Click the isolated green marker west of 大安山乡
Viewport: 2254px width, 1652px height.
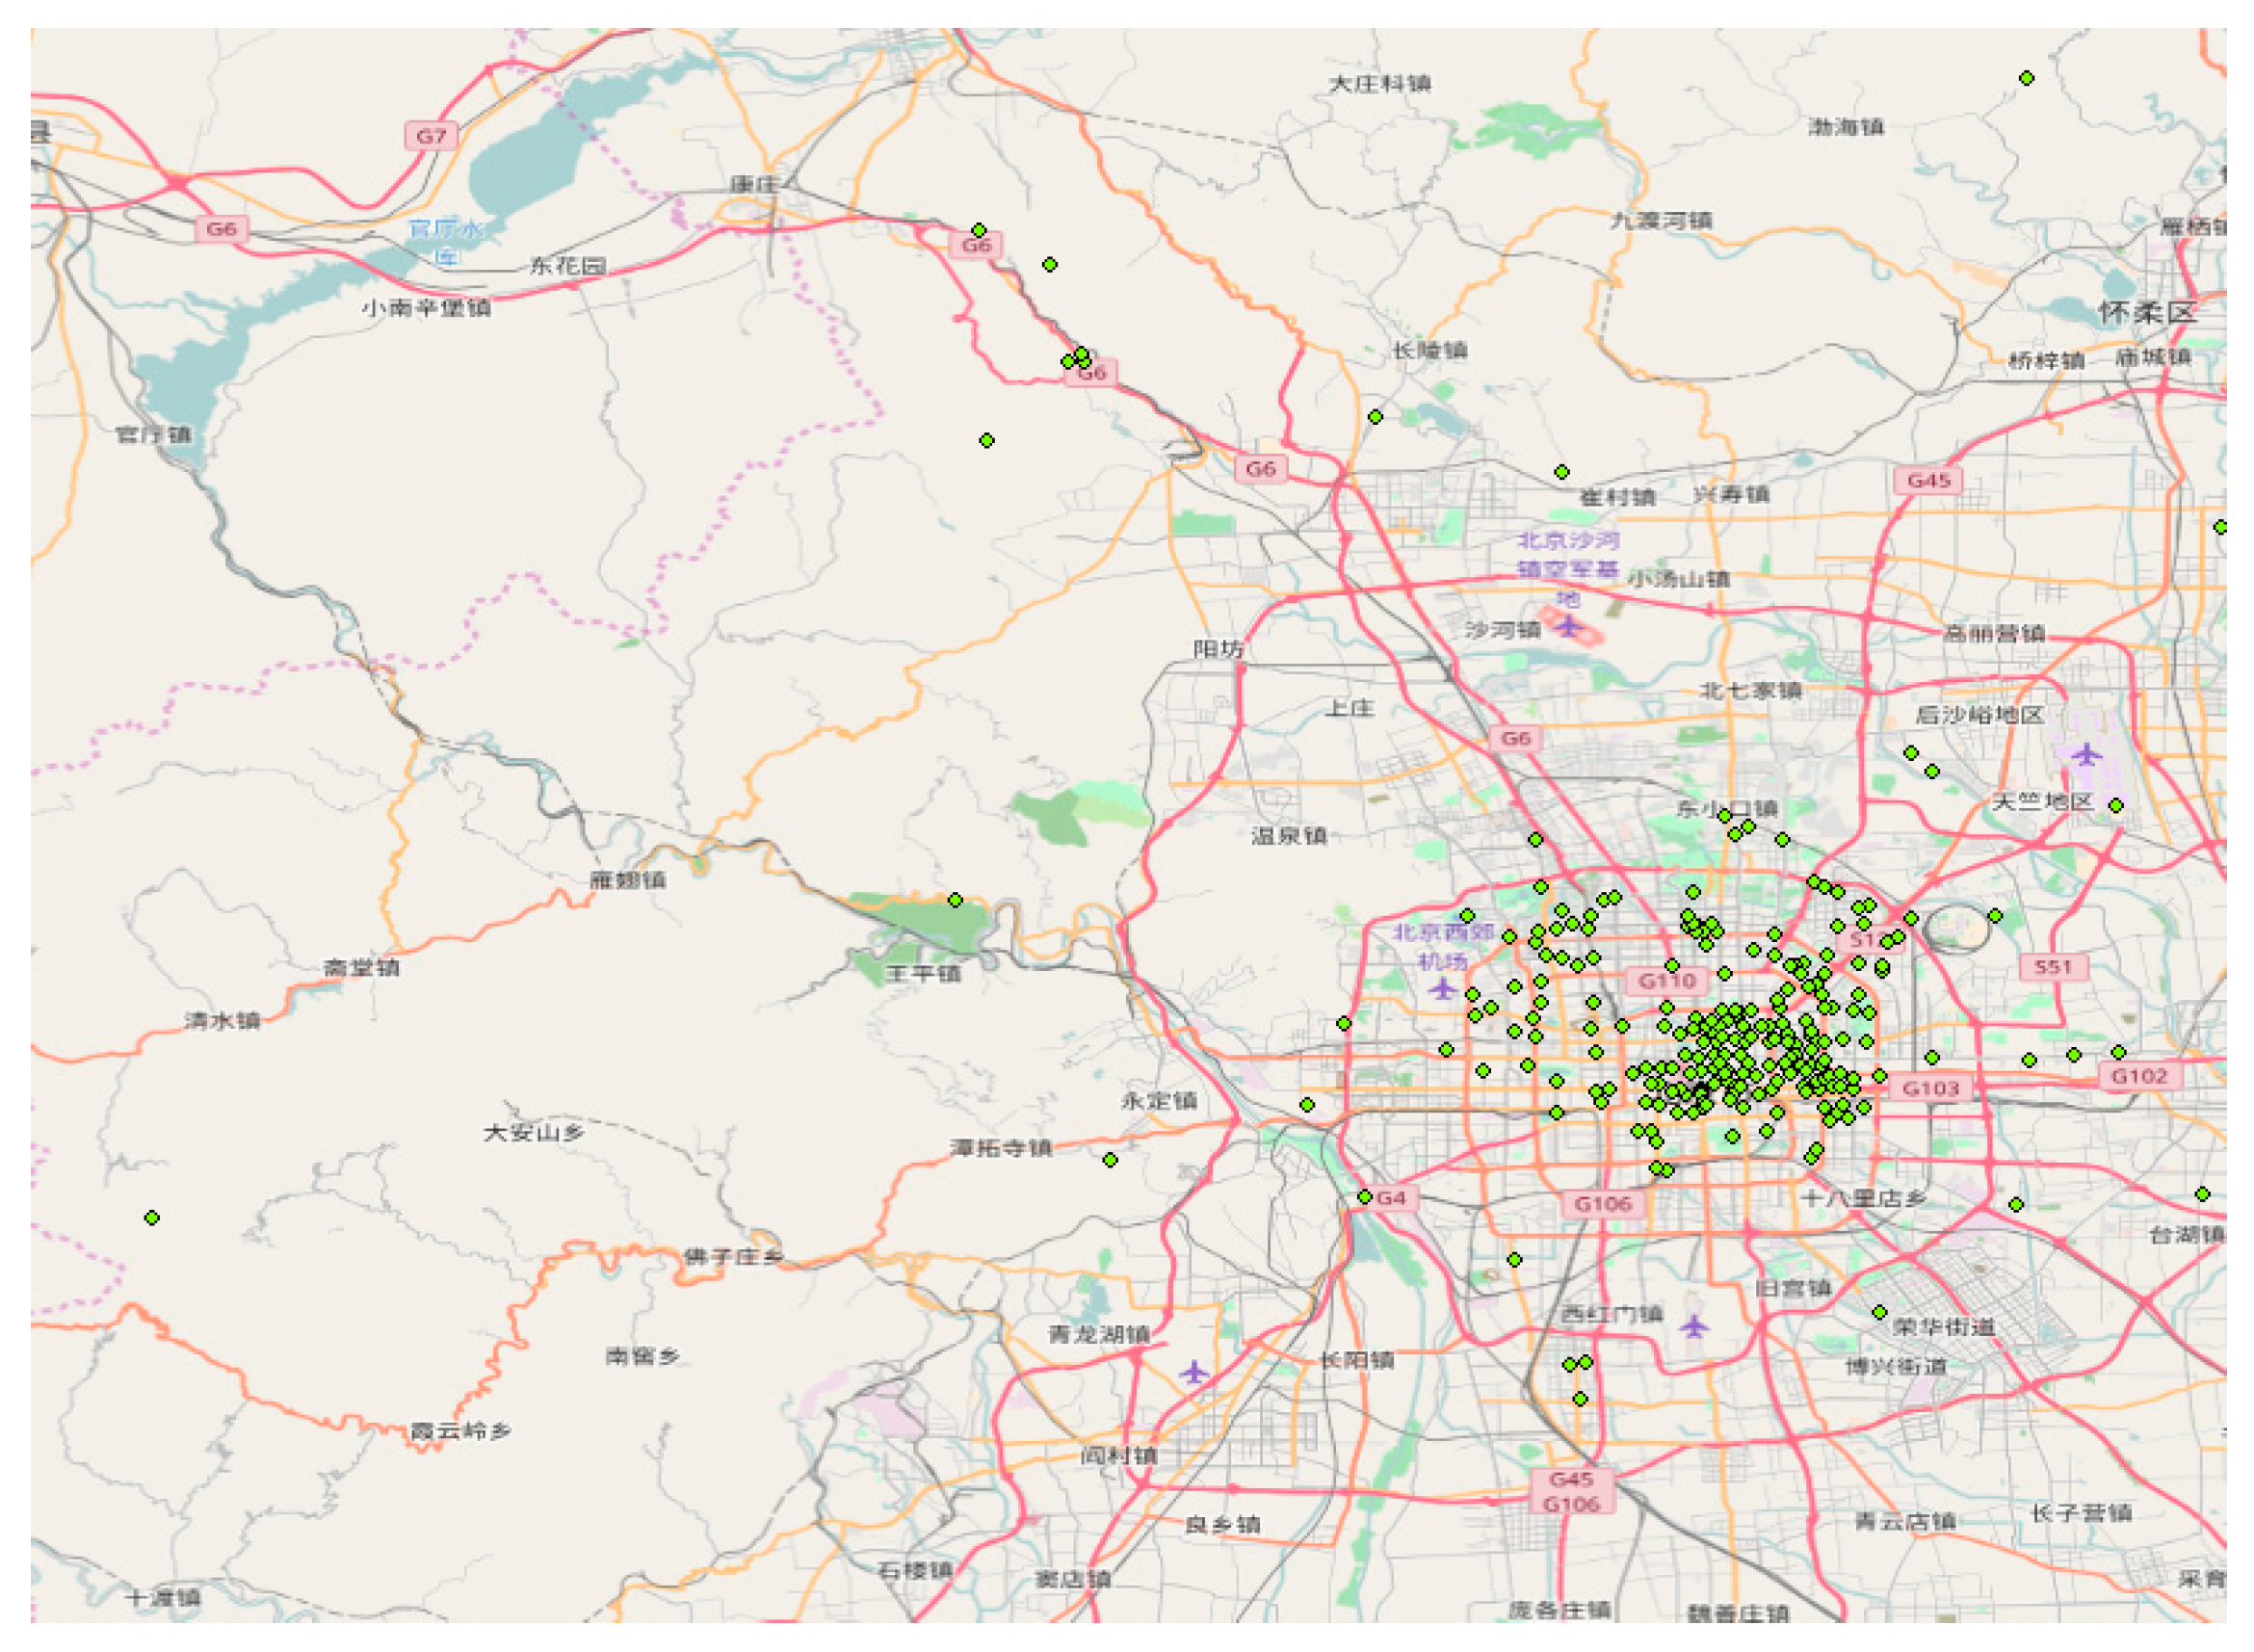tap(151, 1218)
